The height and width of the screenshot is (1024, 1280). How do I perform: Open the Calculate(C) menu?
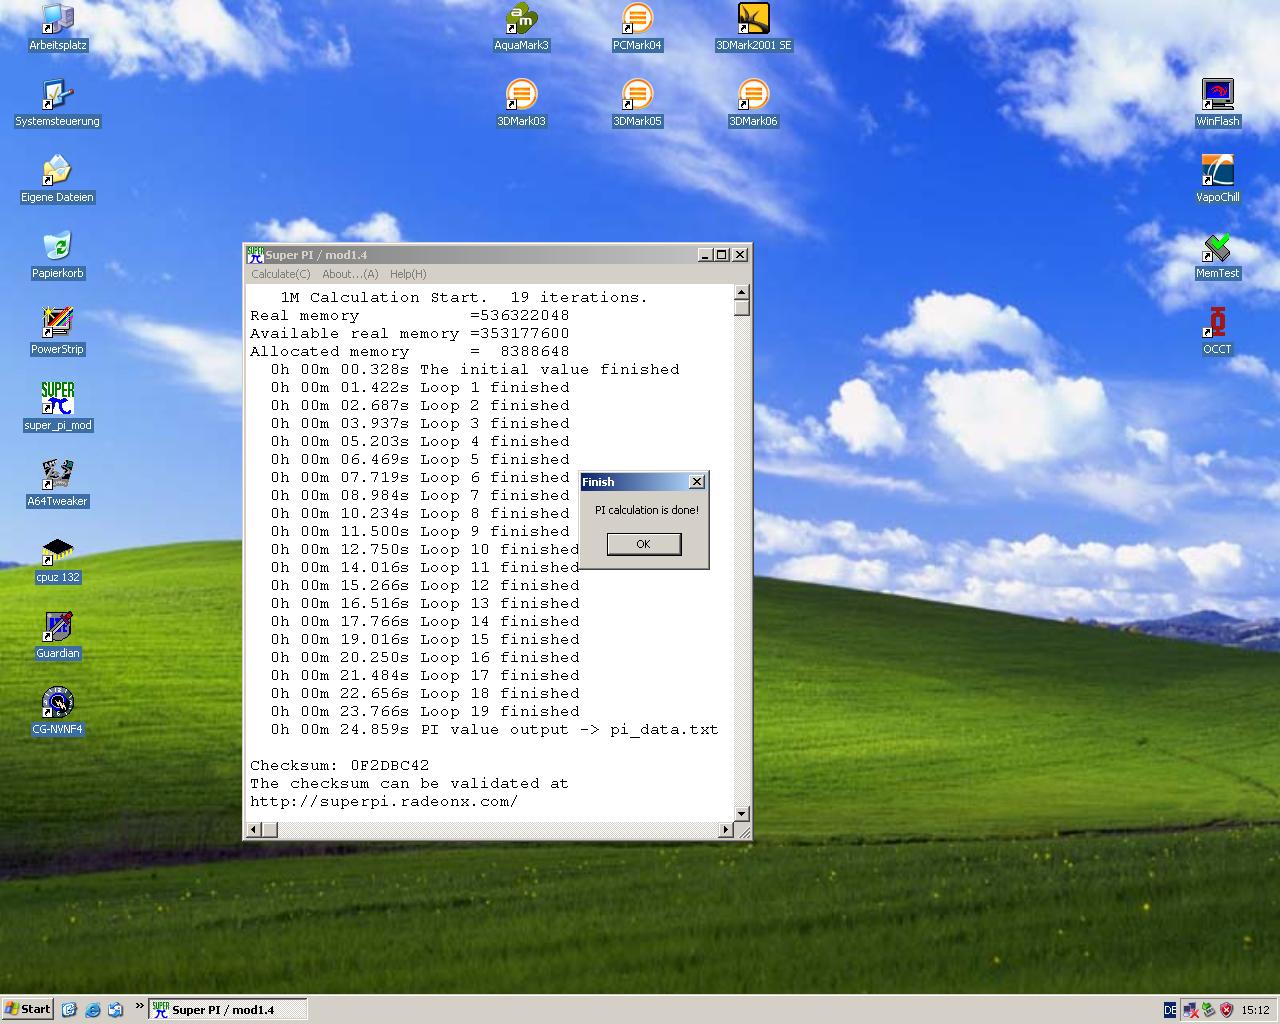click(280, 274)
